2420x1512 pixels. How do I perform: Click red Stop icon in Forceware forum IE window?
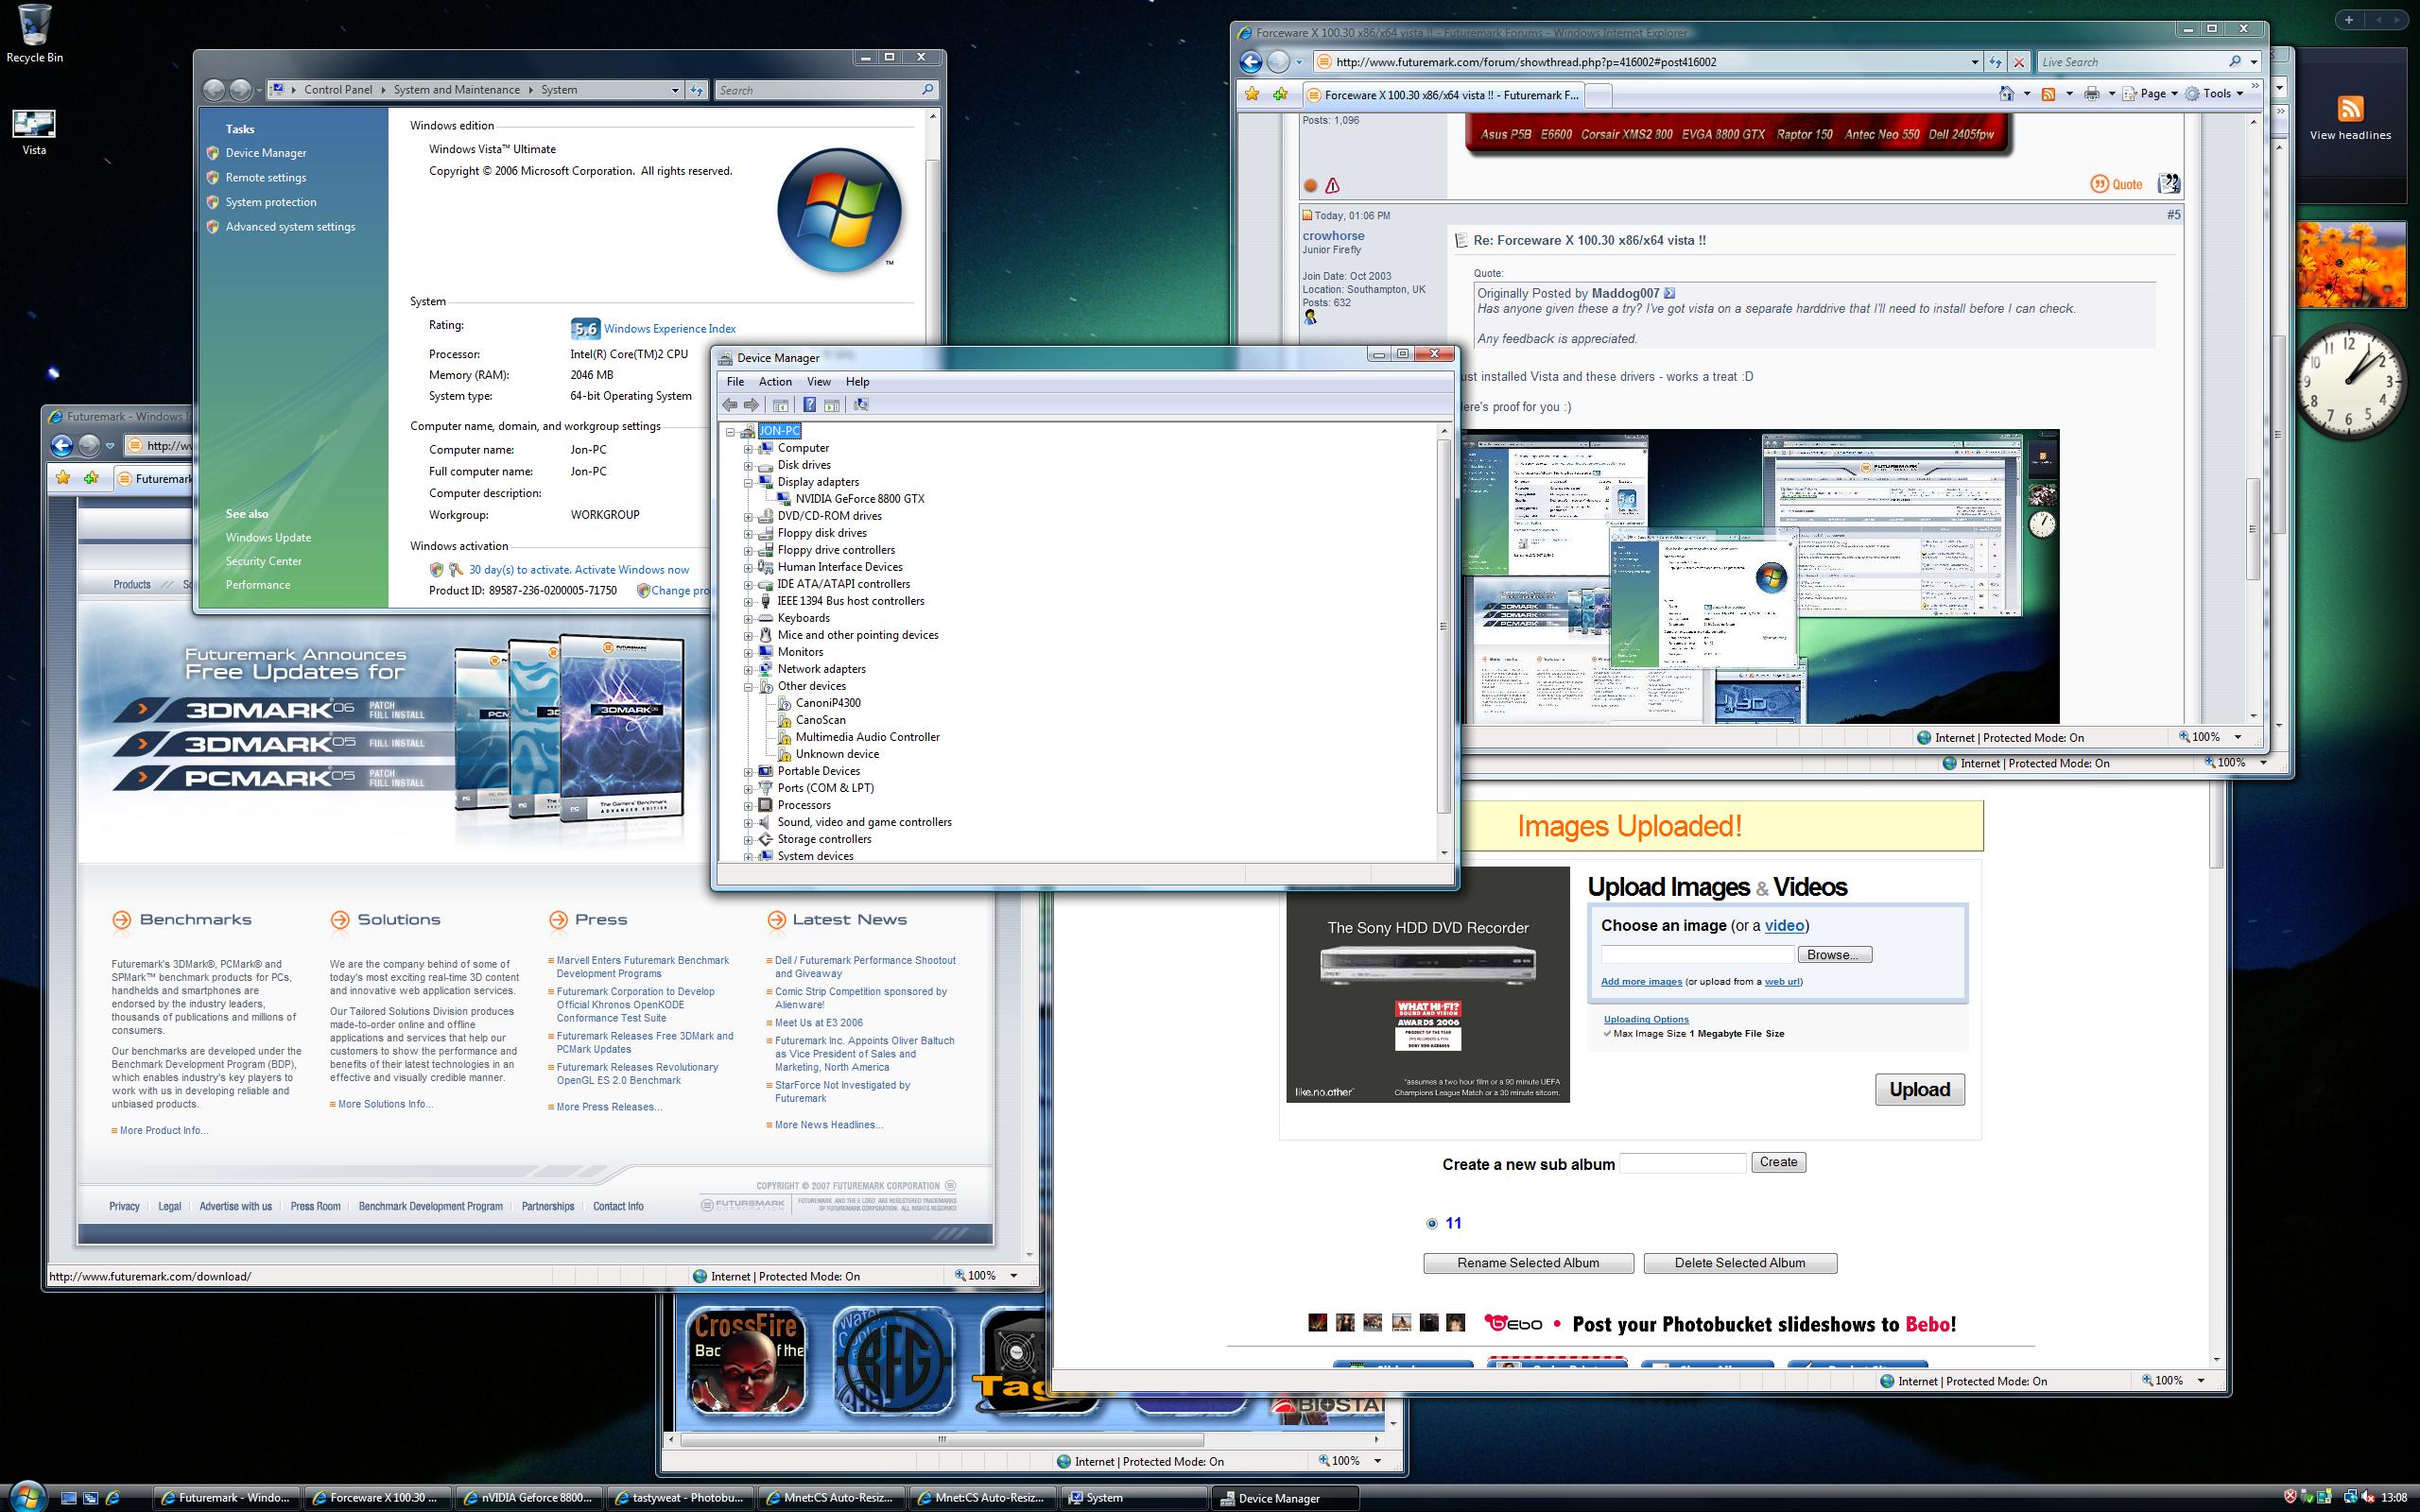coord(2019,62)
